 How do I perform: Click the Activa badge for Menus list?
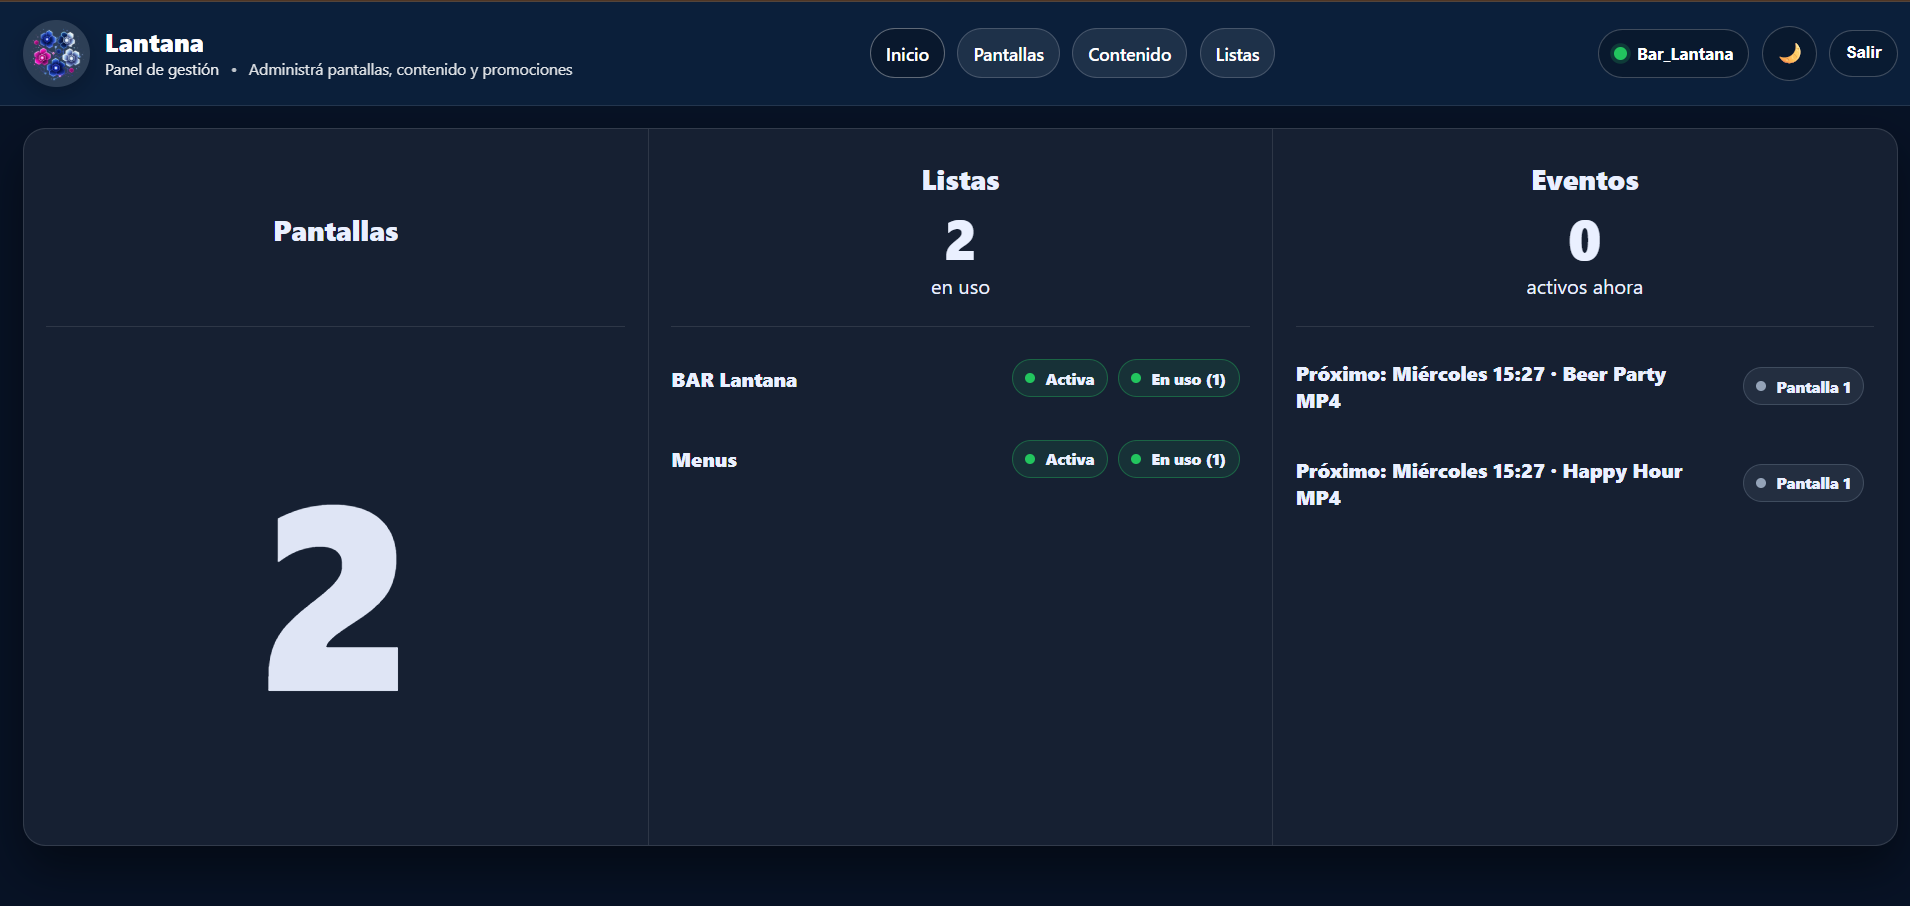click(x=1059, y=460)
